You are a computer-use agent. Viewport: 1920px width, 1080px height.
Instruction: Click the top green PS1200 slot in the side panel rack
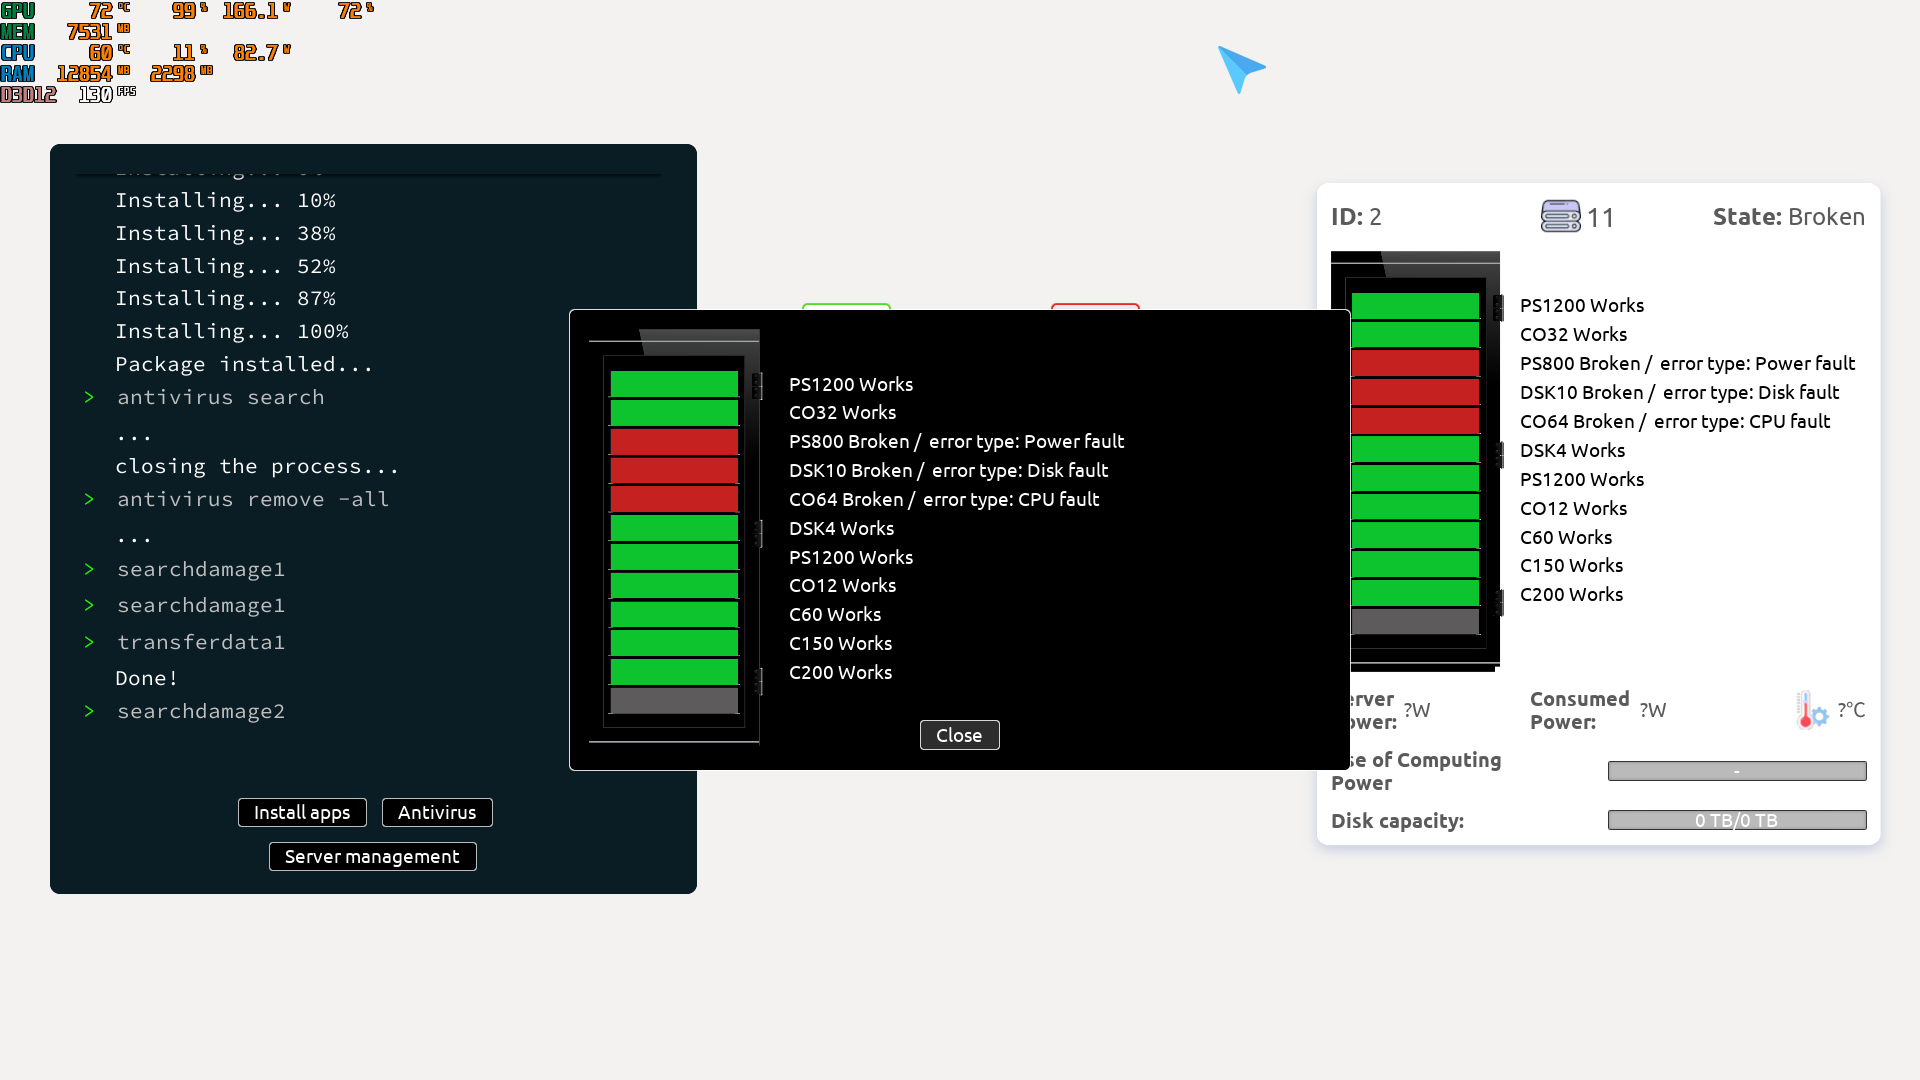click(x=1414, y=306)
